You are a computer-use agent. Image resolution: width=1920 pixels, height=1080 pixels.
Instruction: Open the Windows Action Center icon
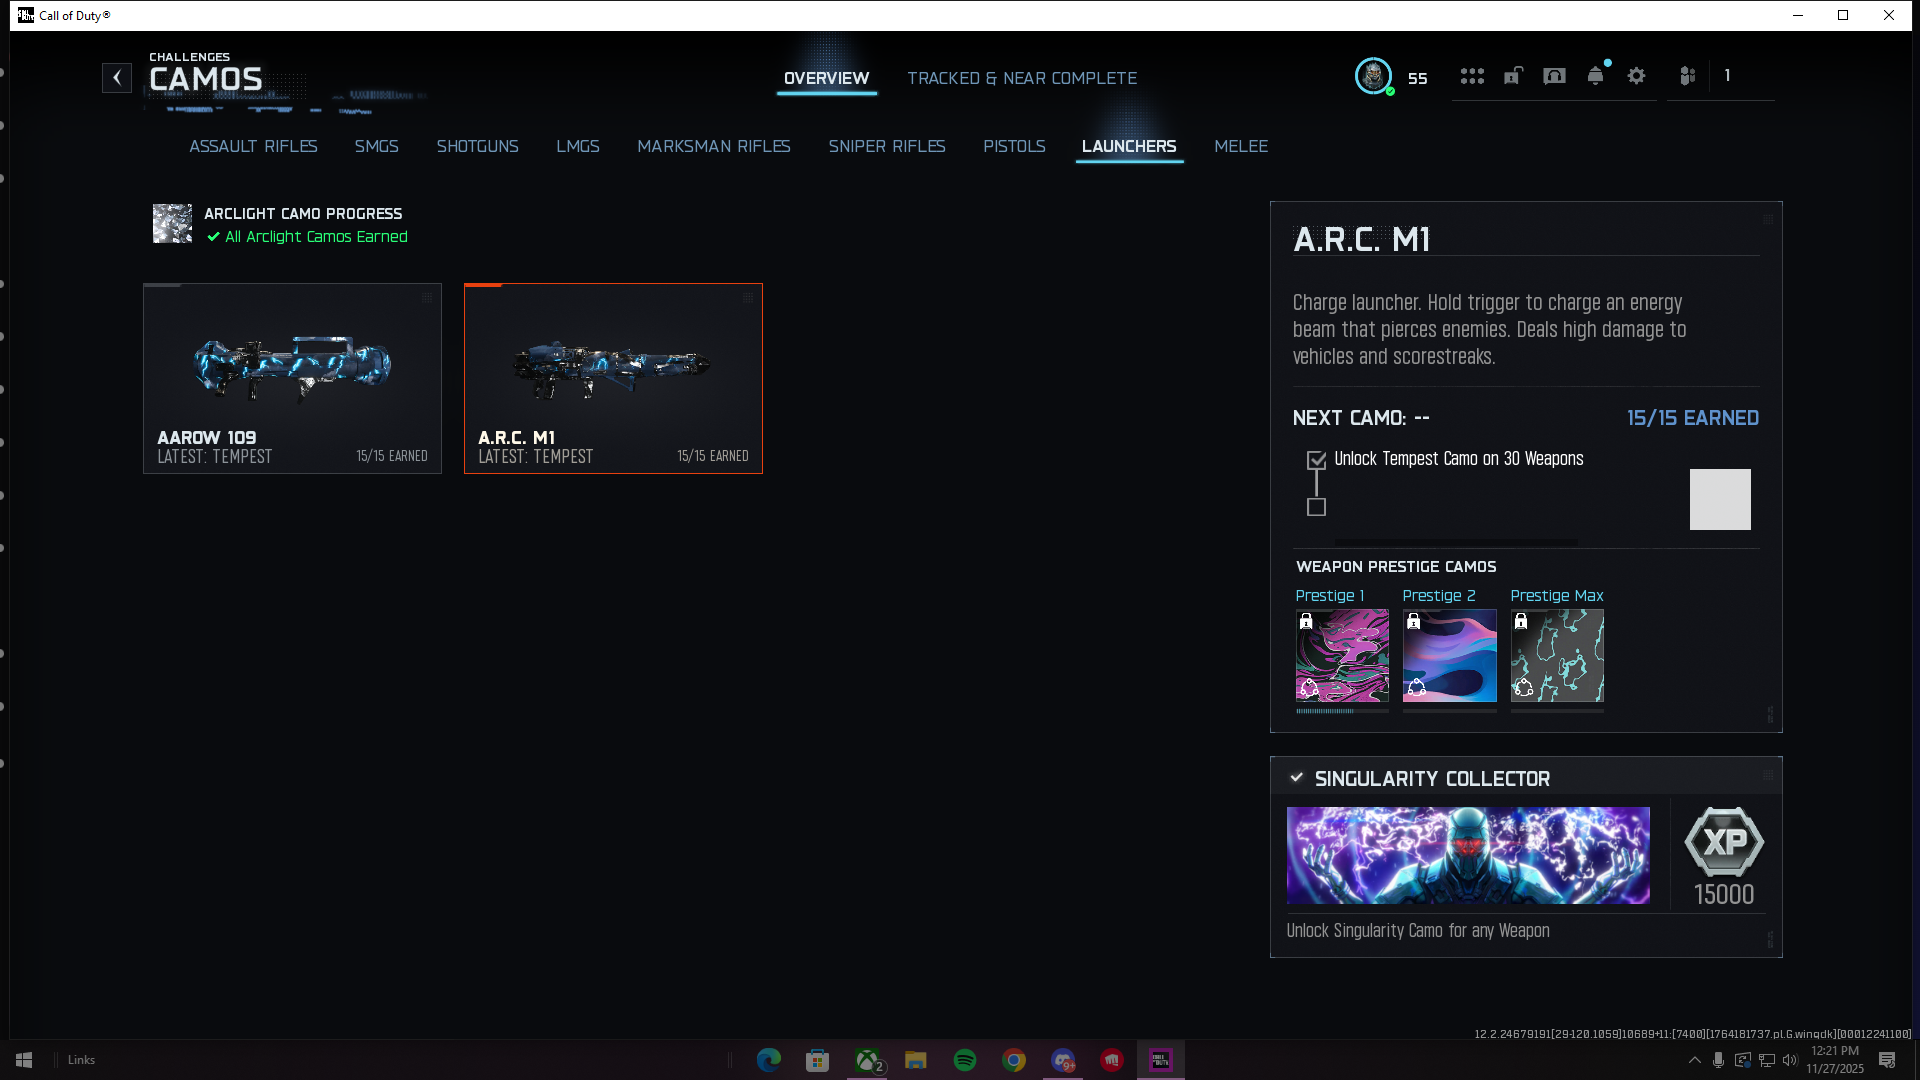click(1887, 1060)
